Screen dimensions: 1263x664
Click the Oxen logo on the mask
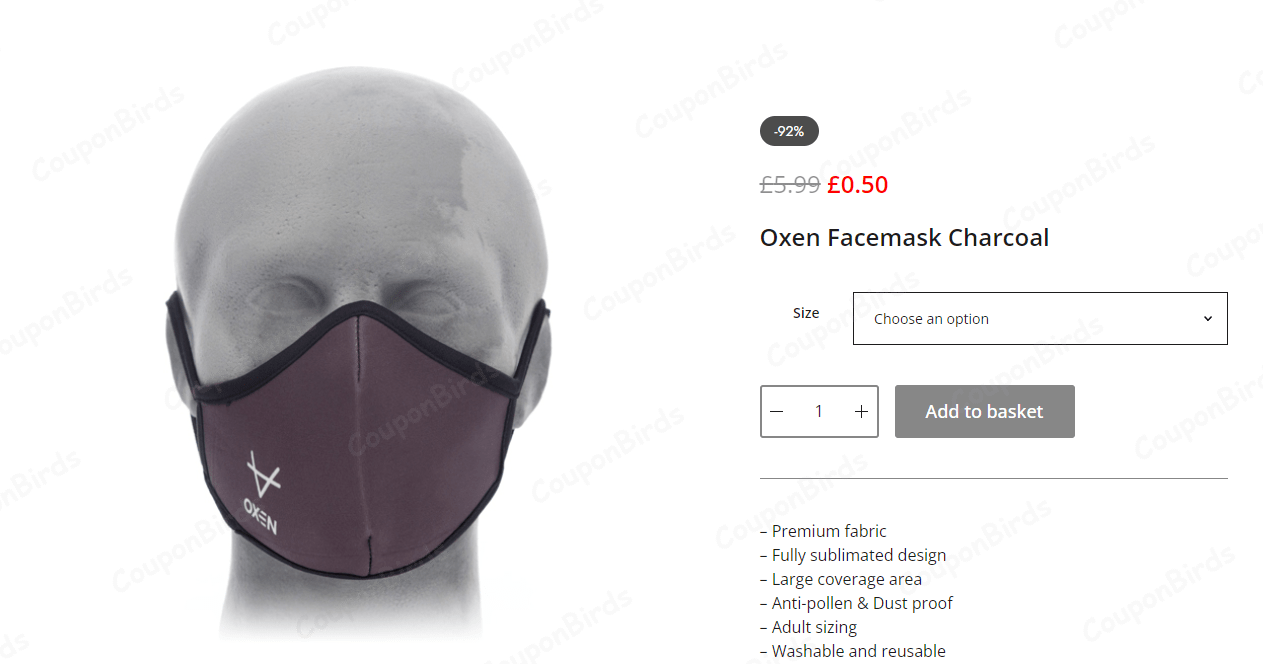[x=261, y=494]
